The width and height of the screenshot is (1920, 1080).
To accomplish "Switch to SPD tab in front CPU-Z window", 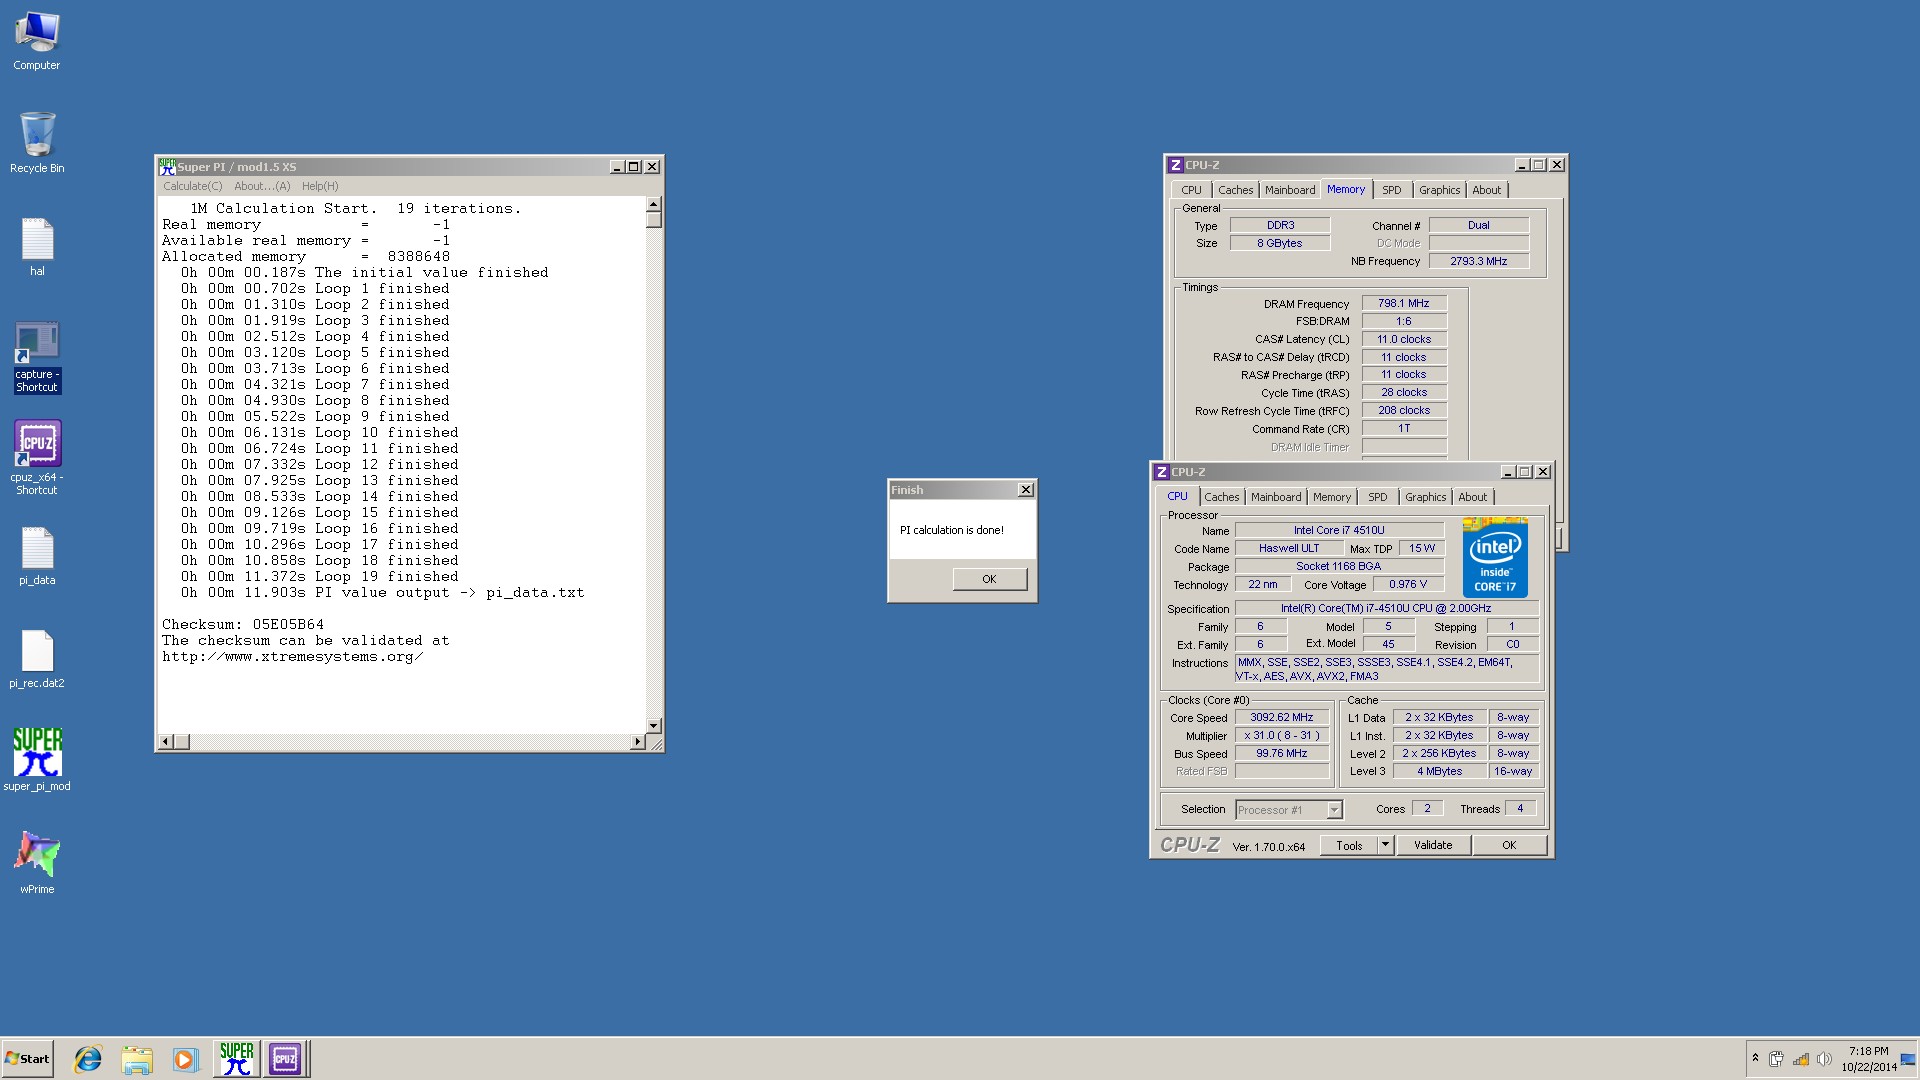I will [x=1378, y=497].
